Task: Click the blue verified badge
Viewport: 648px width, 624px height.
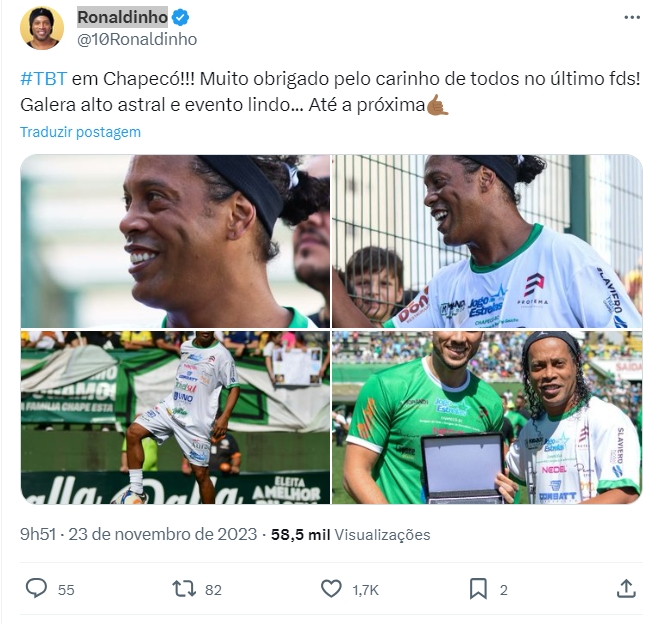Action: click(x=181, y=17)
